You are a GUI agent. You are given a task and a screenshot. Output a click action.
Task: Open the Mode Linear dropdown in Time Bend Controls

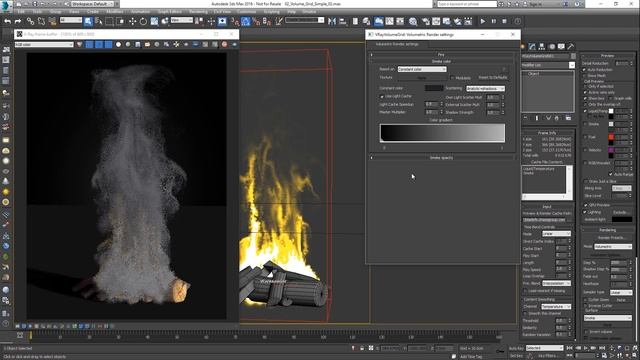click(x=556, y=234)
